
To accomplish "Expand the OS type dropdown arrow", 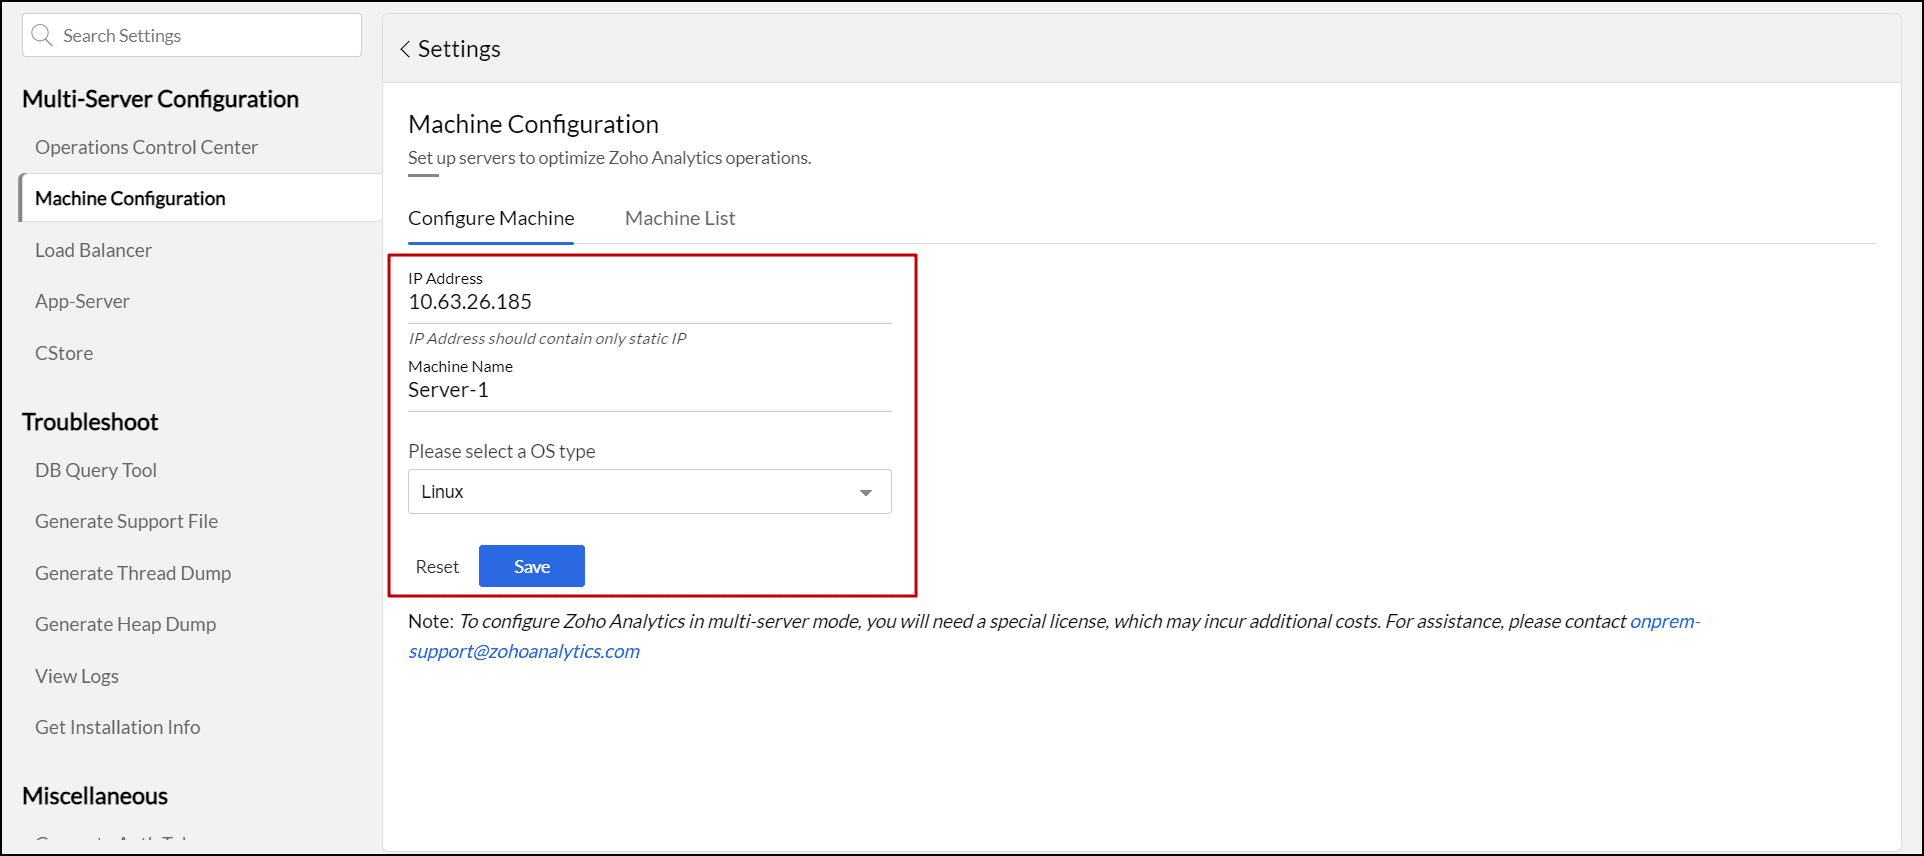I will (865, 492).
